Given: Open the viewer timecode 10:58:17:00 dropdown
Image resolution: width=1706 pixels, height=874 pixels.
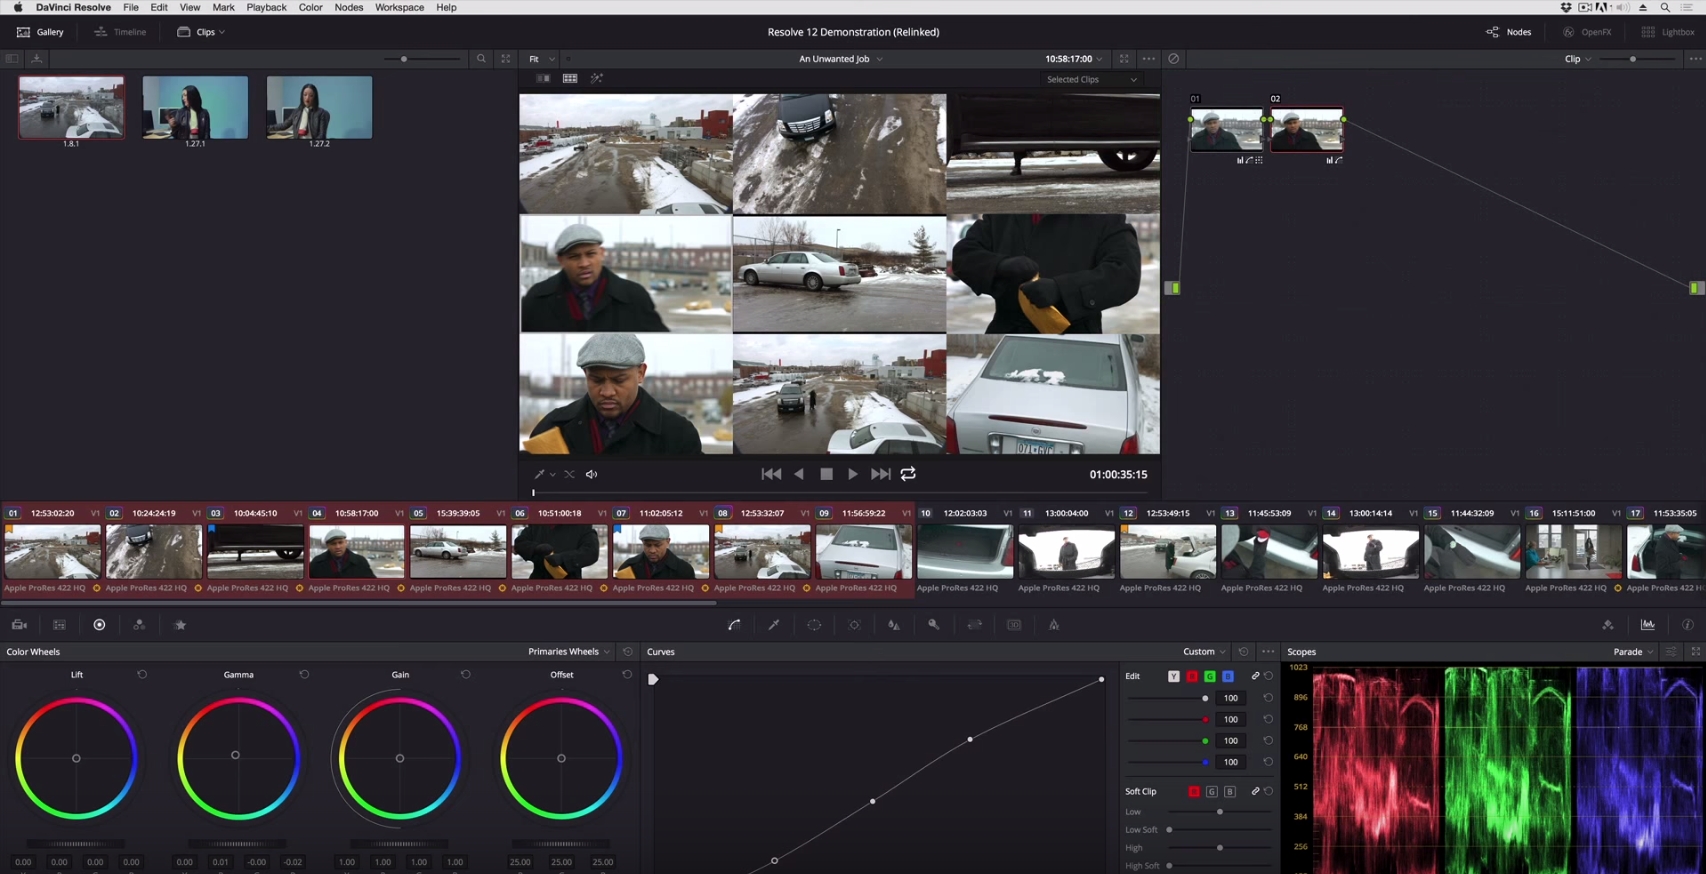Looking at the screenshot, I should [1074, 59].
